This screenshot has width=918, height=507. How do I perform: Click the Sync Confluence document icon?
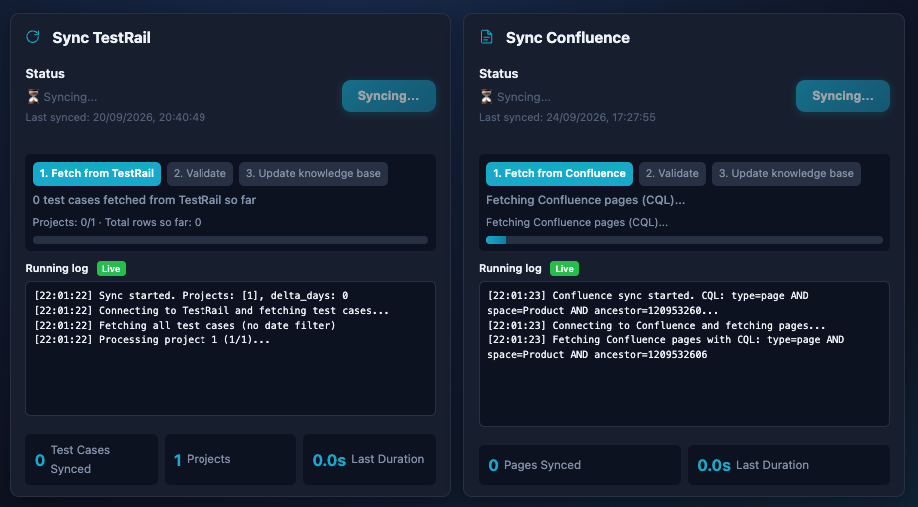pyautogui.click(x=487, y=37)
